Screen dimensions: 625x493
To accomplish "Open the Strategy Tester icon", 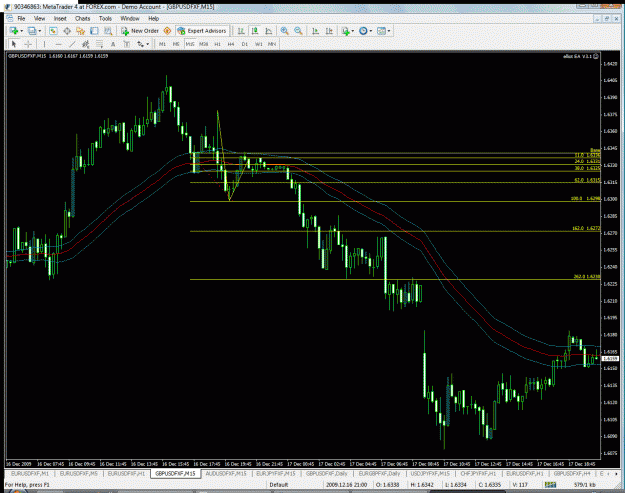I will tap(108, 31).
